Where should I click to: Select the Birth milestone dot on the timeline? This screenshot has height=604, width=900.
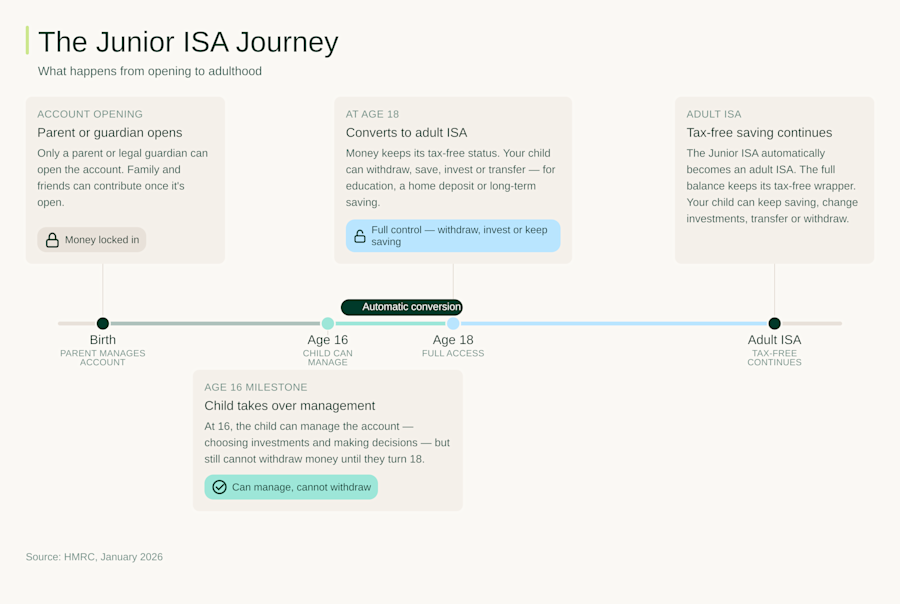pos(102,323)
